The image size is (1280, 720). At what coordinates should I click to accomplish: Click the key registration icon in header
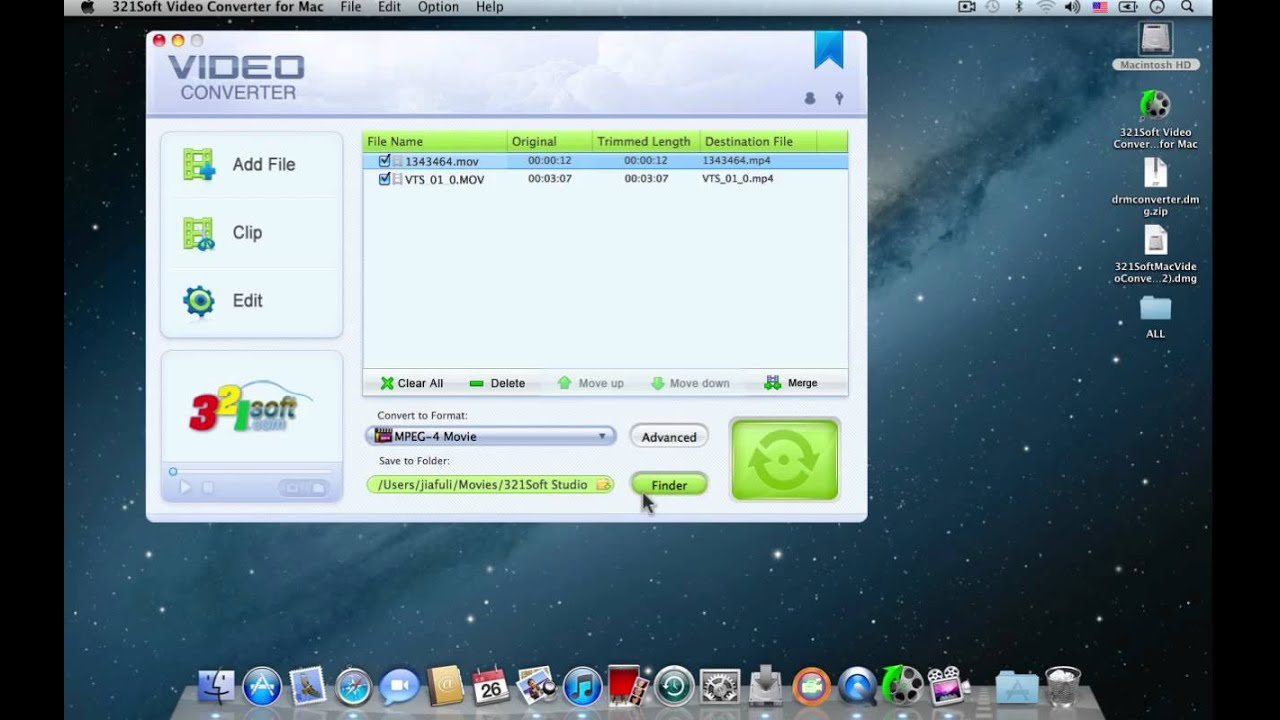pos(839,98)
